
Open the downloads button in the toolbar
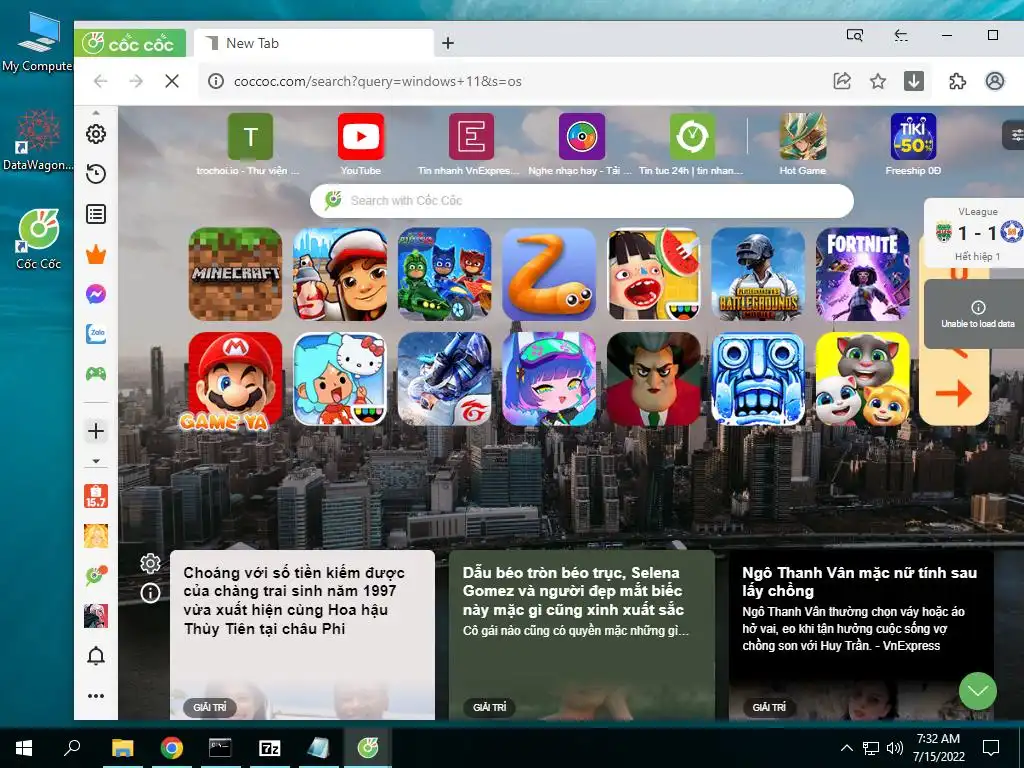[x=914, y=81]
